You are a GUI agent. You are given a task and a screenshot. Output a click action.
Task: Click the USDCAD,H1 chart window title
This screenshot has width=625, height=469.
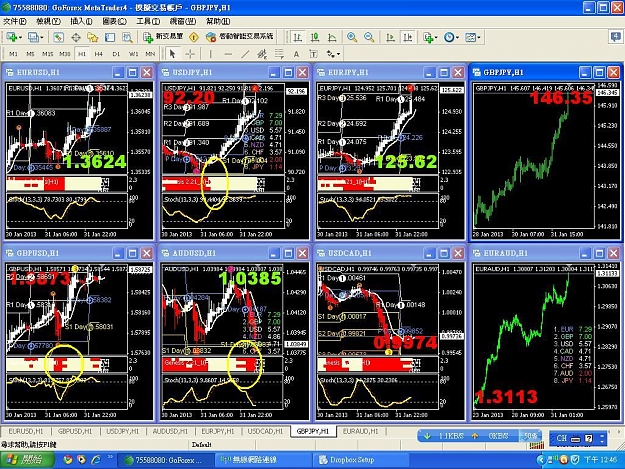tap(350, 253)
